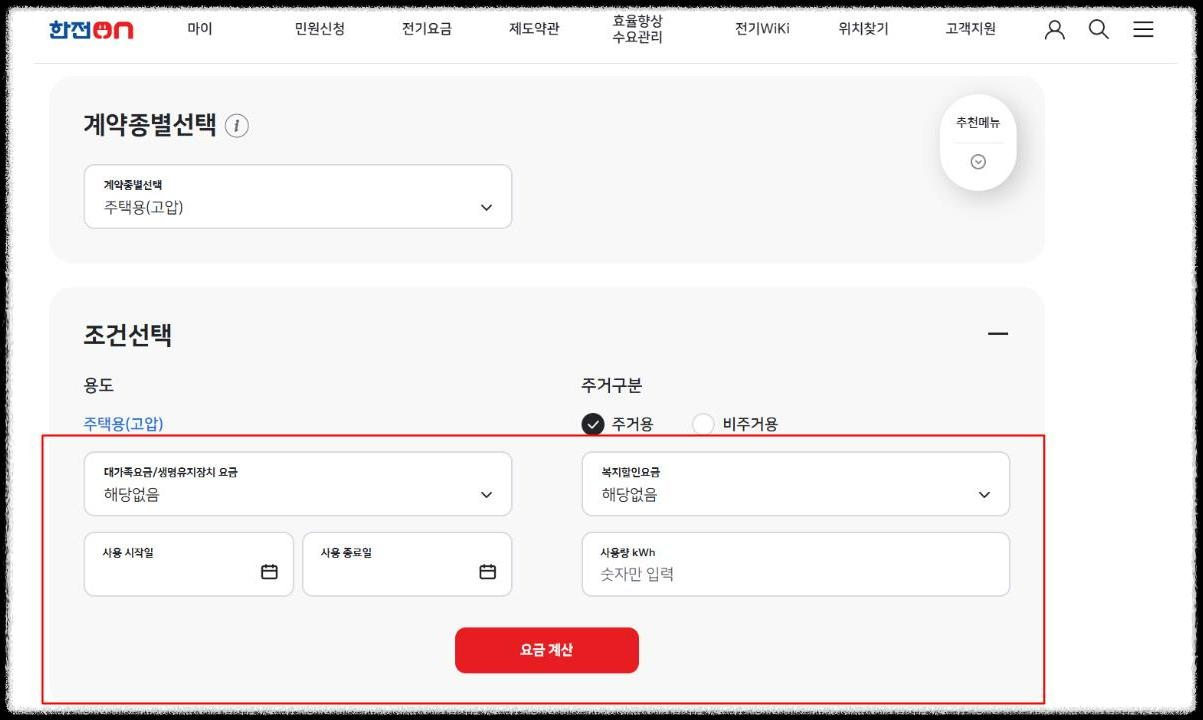The width and height of the screenshot is (1203, 720).
Task: Open the 고객지원 menu
Action: pos(967,29)
